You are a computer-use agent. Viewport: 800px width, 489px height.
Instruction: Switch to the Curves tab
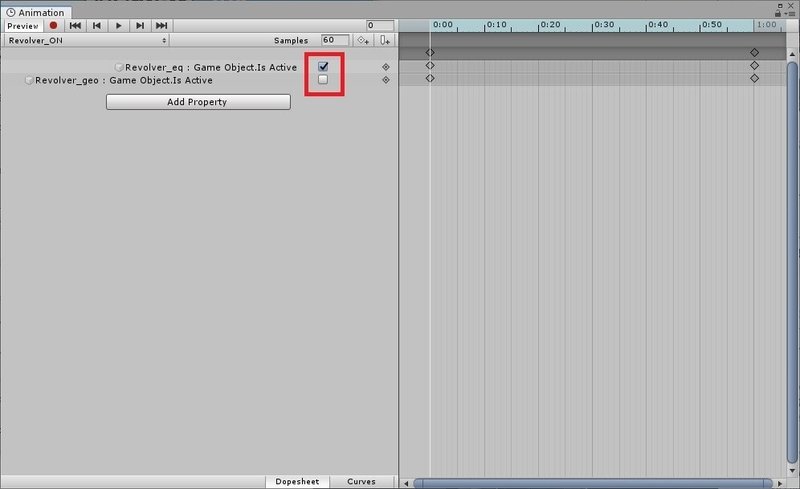pos(361,481)
